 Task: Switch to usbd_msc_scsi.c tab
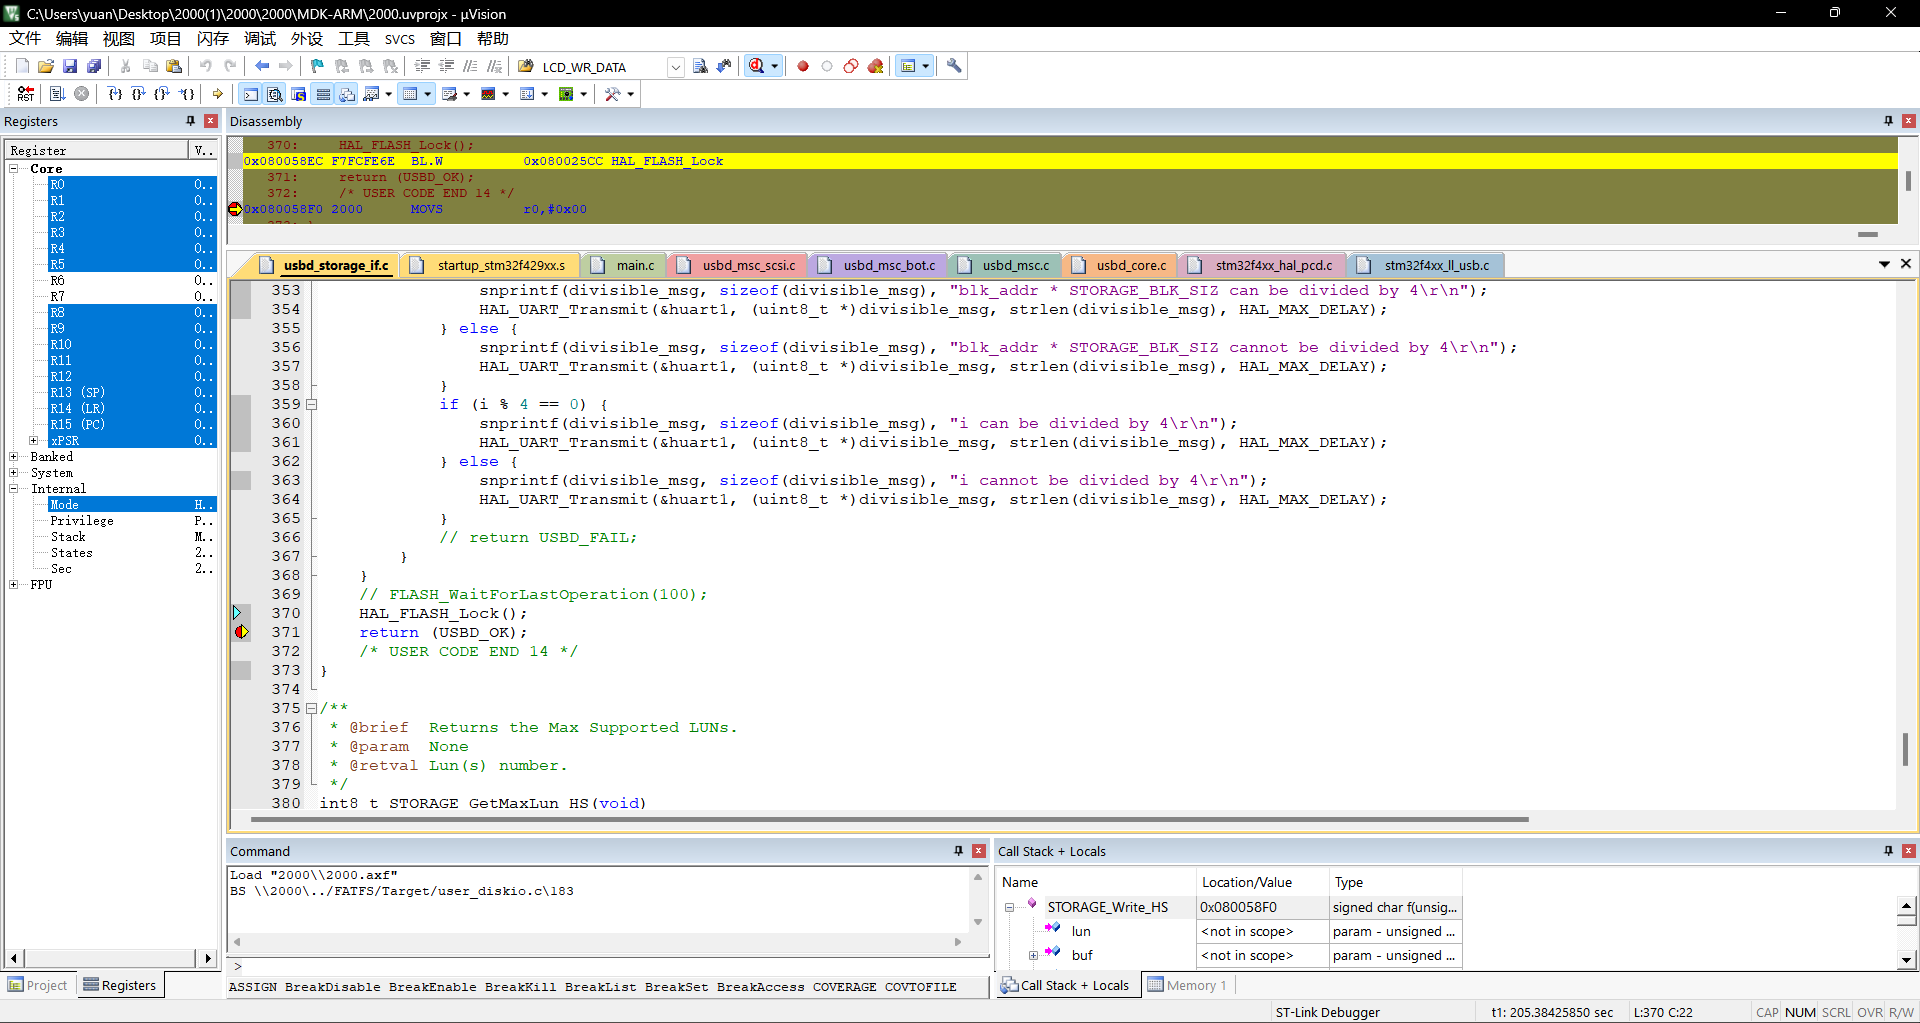tap(738, 265)
